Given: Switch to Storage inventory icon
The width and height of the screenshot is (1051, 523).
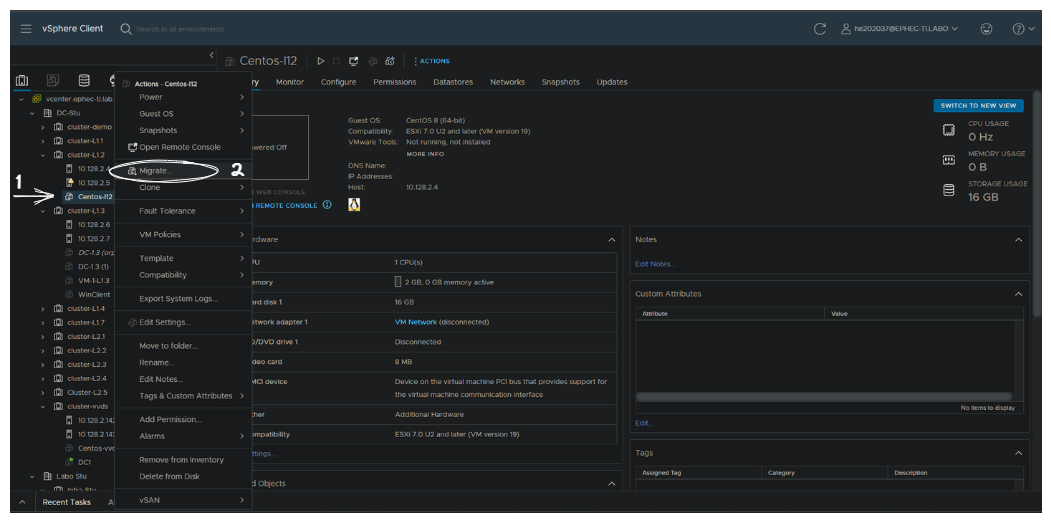Looking at the screenshot, I should 84,80.
